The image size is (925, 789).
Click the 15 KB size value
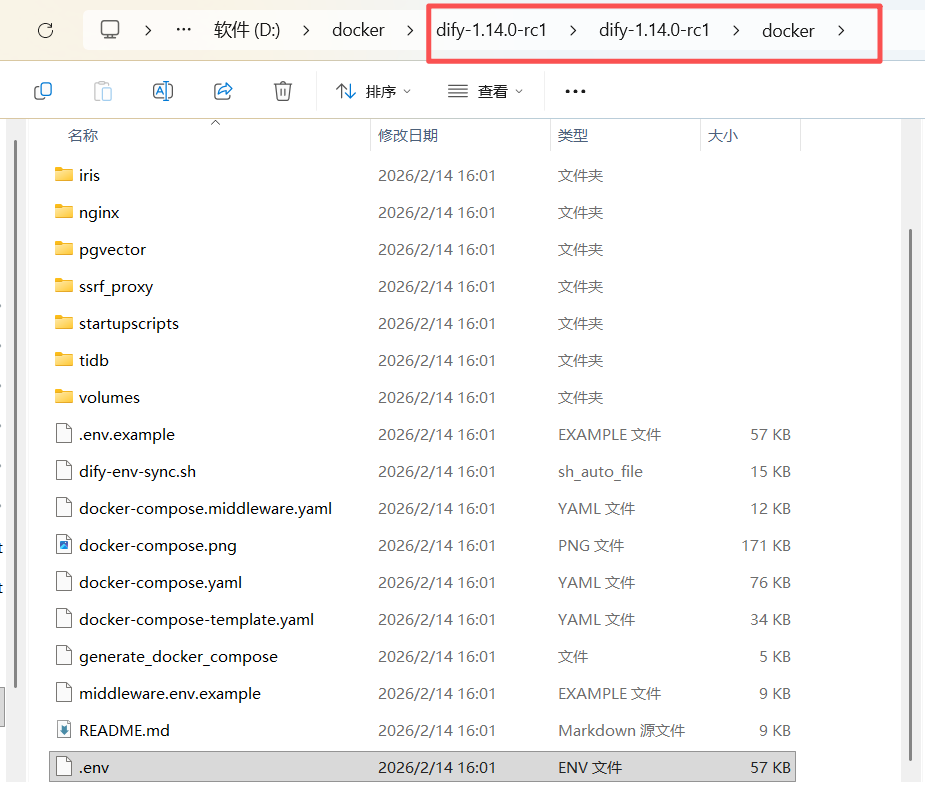click(x=770, y=472)
